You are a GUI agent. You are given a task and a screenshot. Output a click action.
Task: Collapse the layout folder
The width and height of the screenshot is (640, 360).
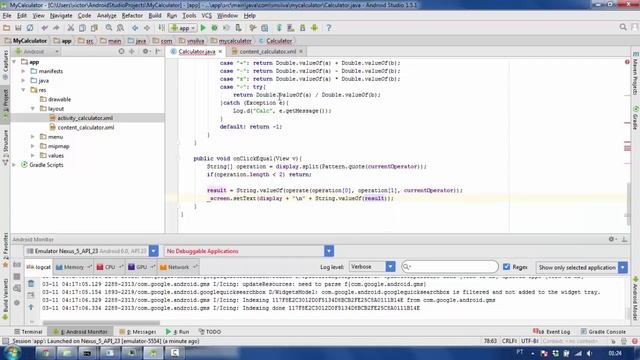coord(33,109)
